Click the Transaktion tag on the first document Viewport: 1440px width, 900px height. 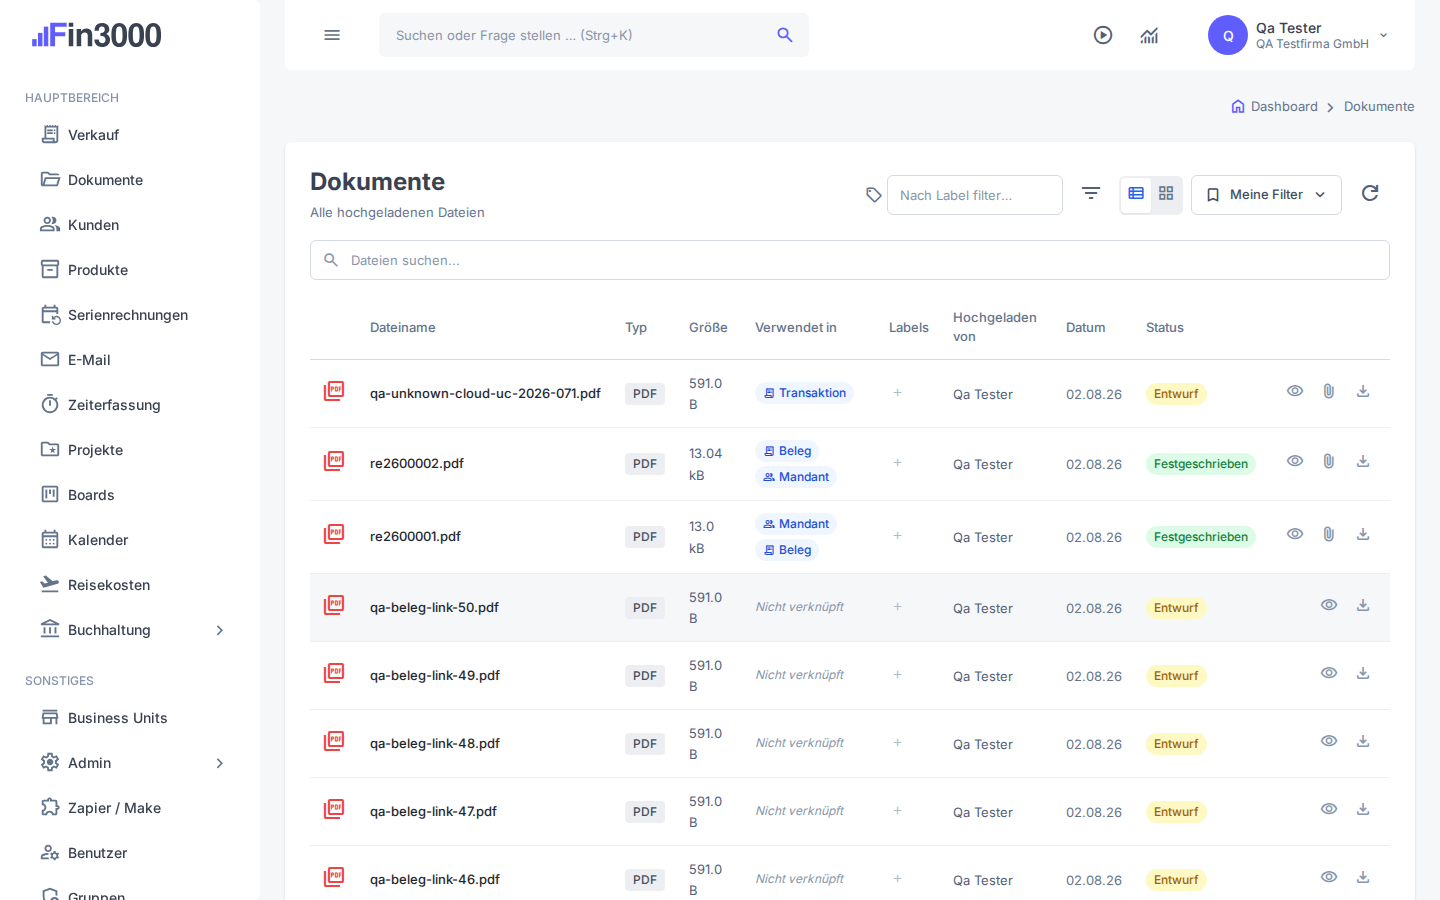804,393
